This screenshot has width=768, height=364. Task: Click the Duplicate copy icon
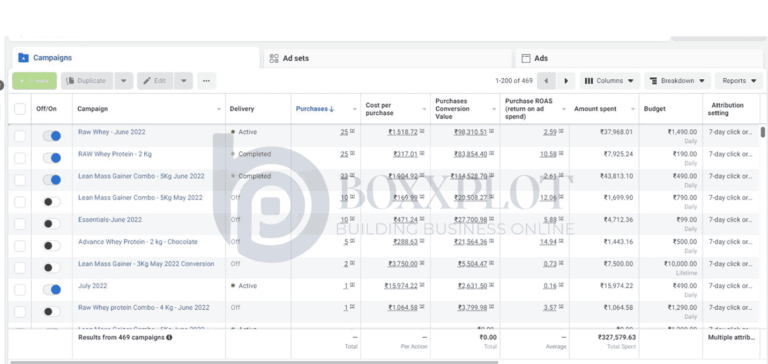pos(71,81)
